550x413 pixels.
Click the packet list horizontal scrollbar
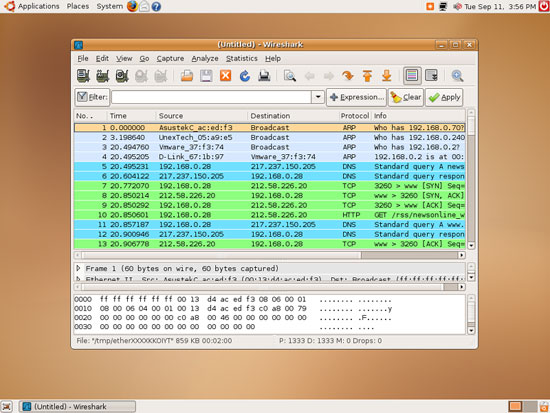pos(270,255)
